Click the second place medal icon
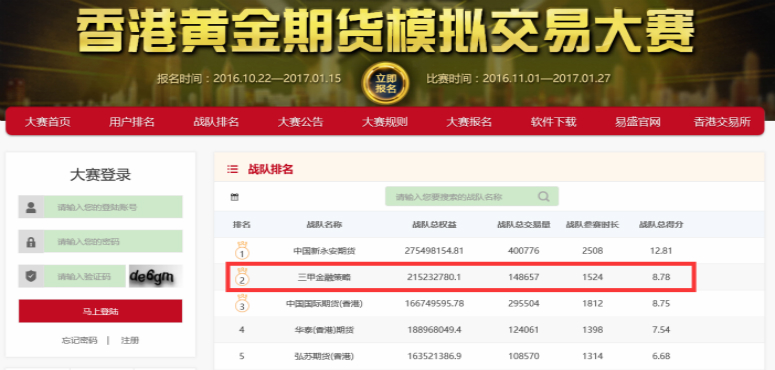The image size is (775, 370). 242,277
